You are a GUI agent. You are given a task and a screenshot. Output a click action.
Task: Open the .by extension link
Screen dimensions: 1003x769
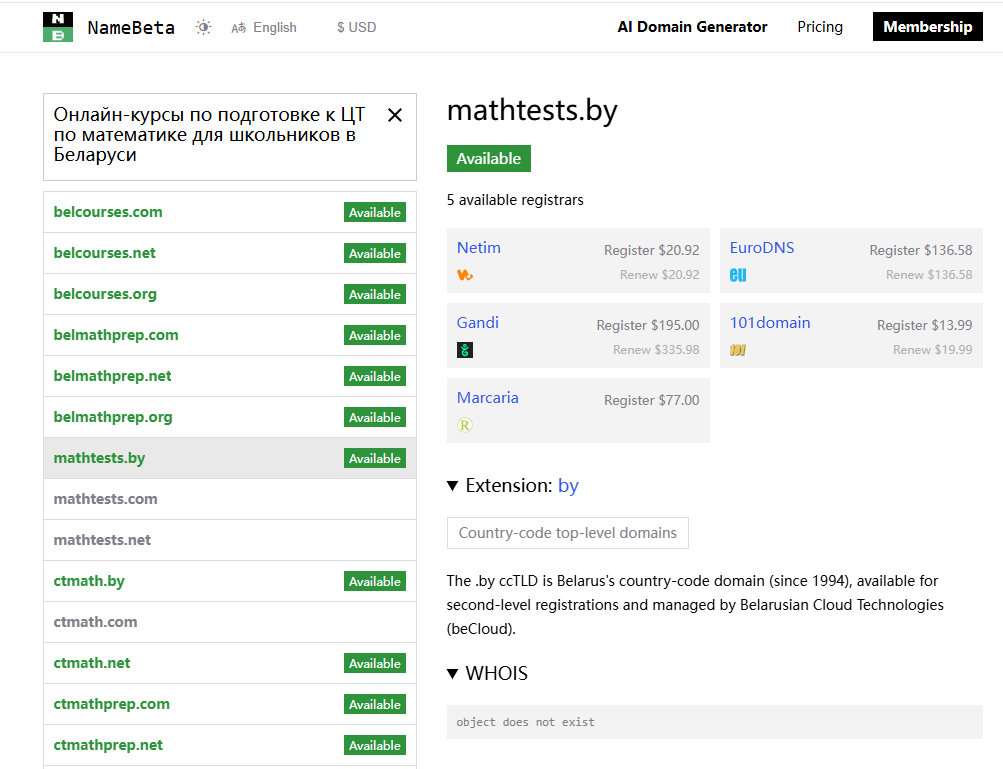(568, 486)
